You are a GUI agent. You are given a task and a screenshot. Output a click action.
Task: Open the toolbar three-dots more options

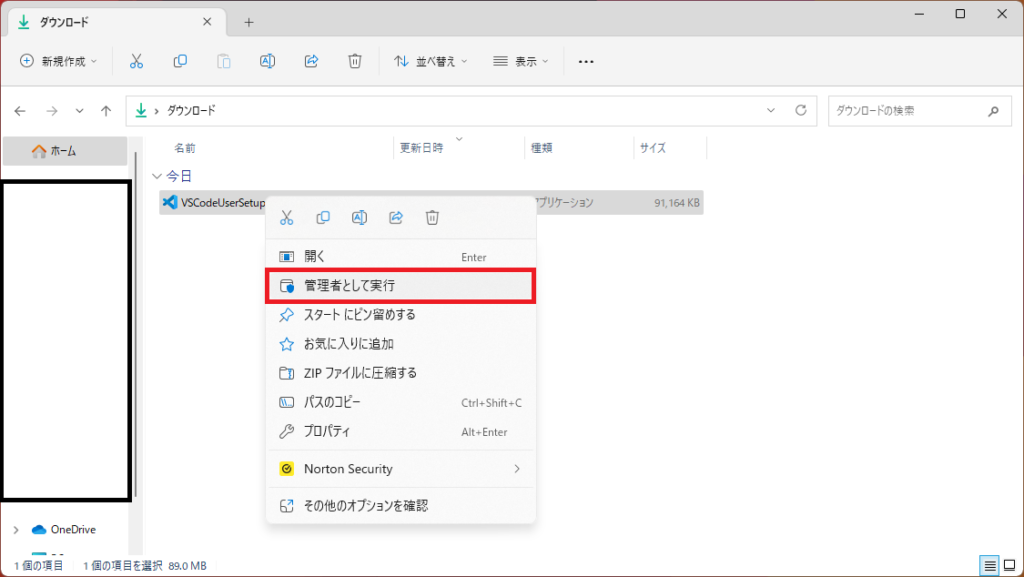tap(586, 61)
